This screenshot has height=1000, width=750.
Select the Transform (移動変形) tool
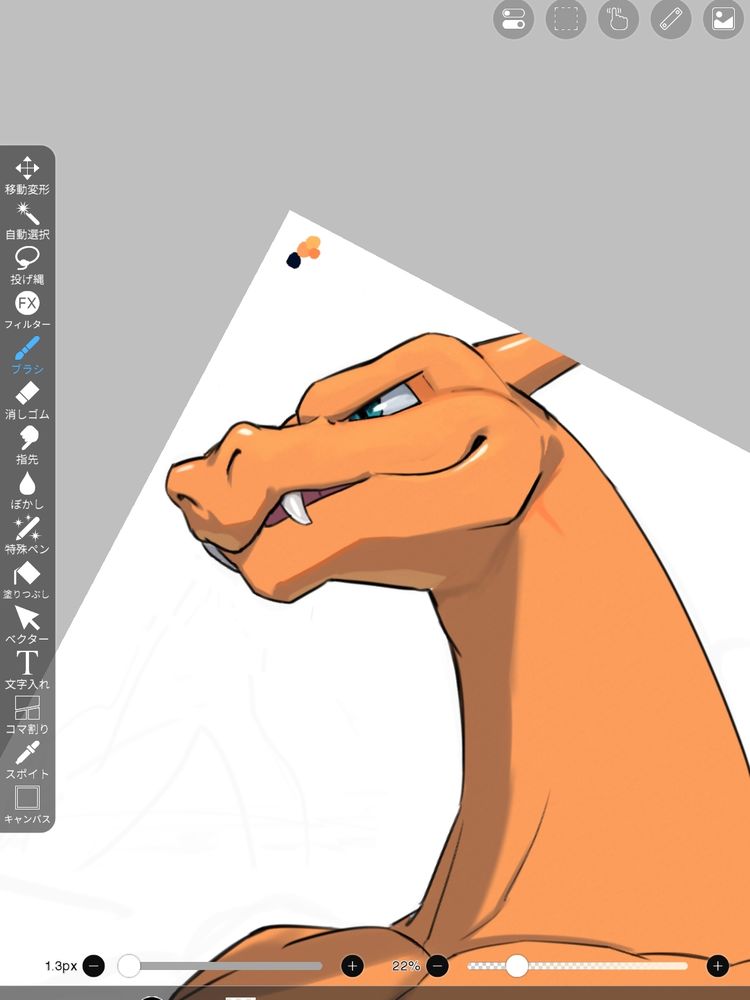click(x=27, y=175)
